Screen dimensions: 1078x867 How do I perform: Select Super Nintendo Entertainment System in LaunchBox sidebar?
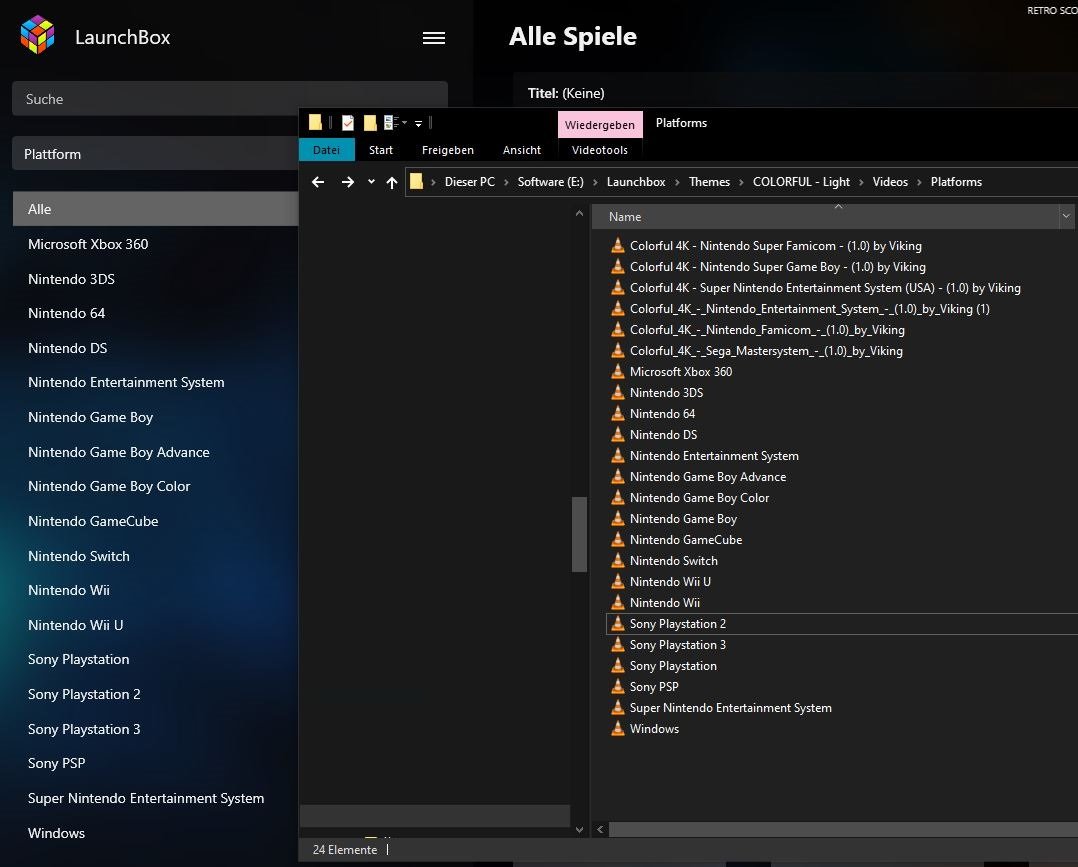tap(146, 798)
